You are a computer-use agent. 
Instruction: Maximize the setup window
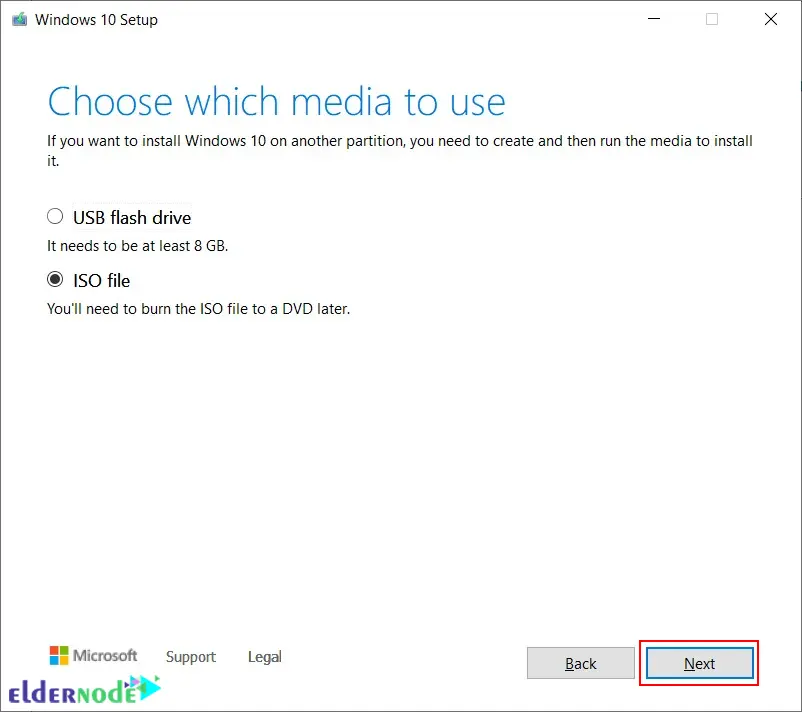(712, 19)
